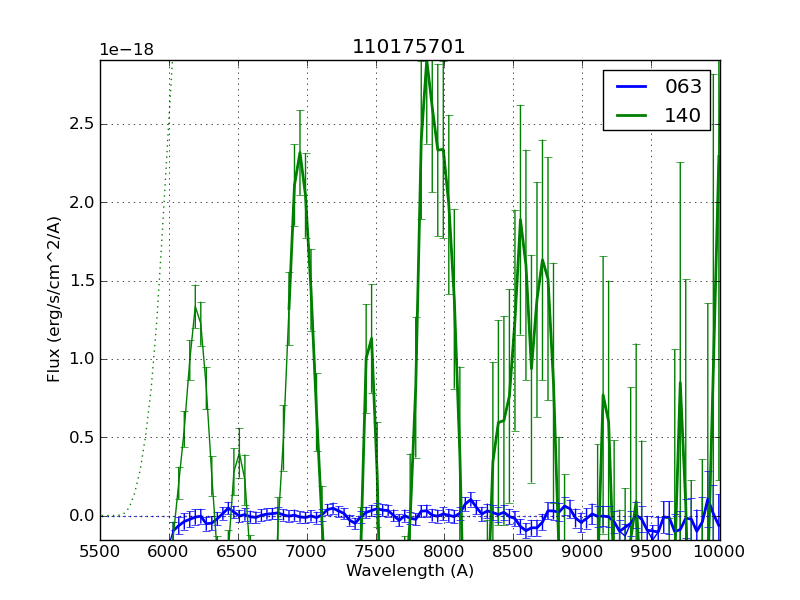Click the 9000 x-axis tick label
This screenshot has width=800, height=600.
point(582,551)
